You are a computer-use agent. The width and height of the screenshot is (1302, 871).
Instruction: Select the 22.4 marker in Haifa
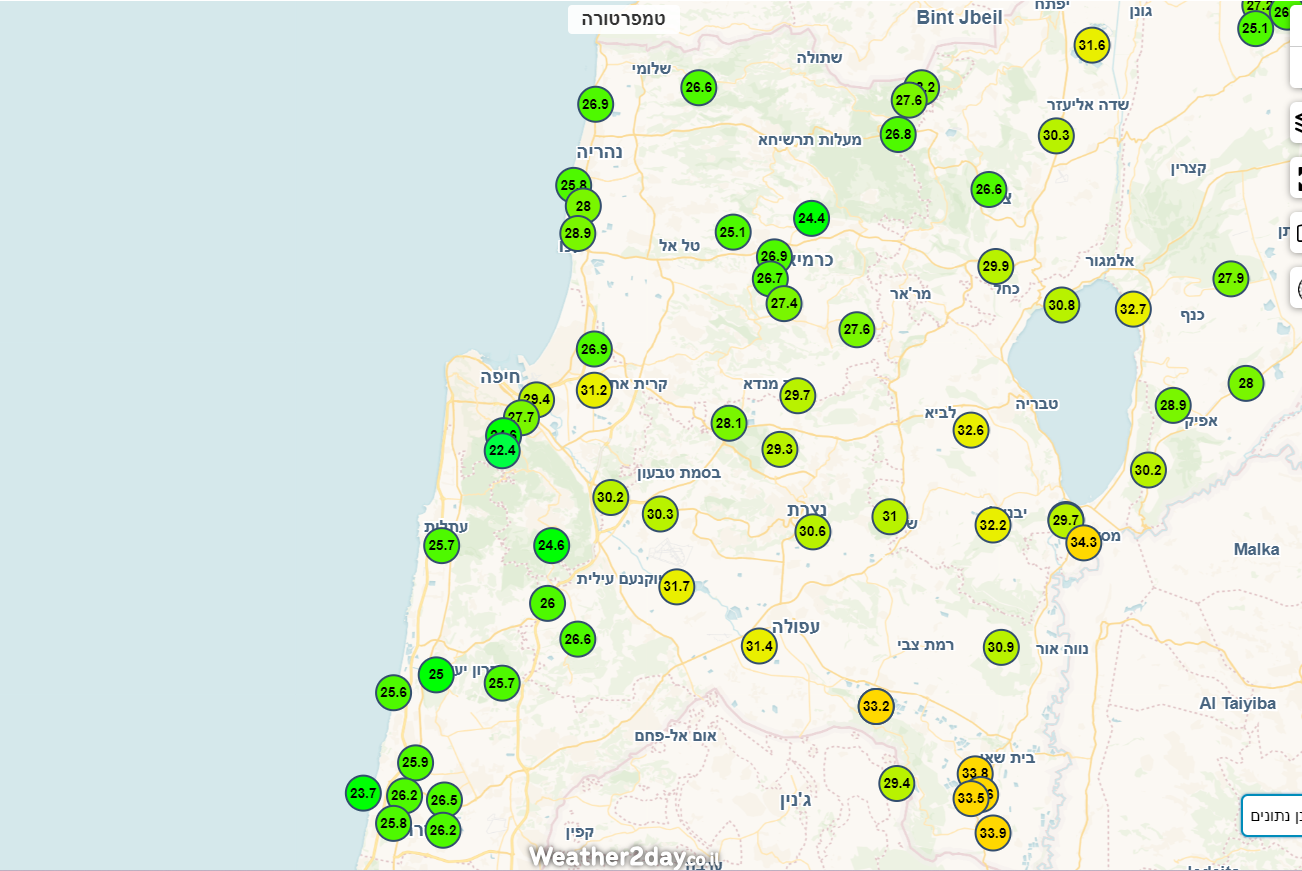(x=502, y=451)
